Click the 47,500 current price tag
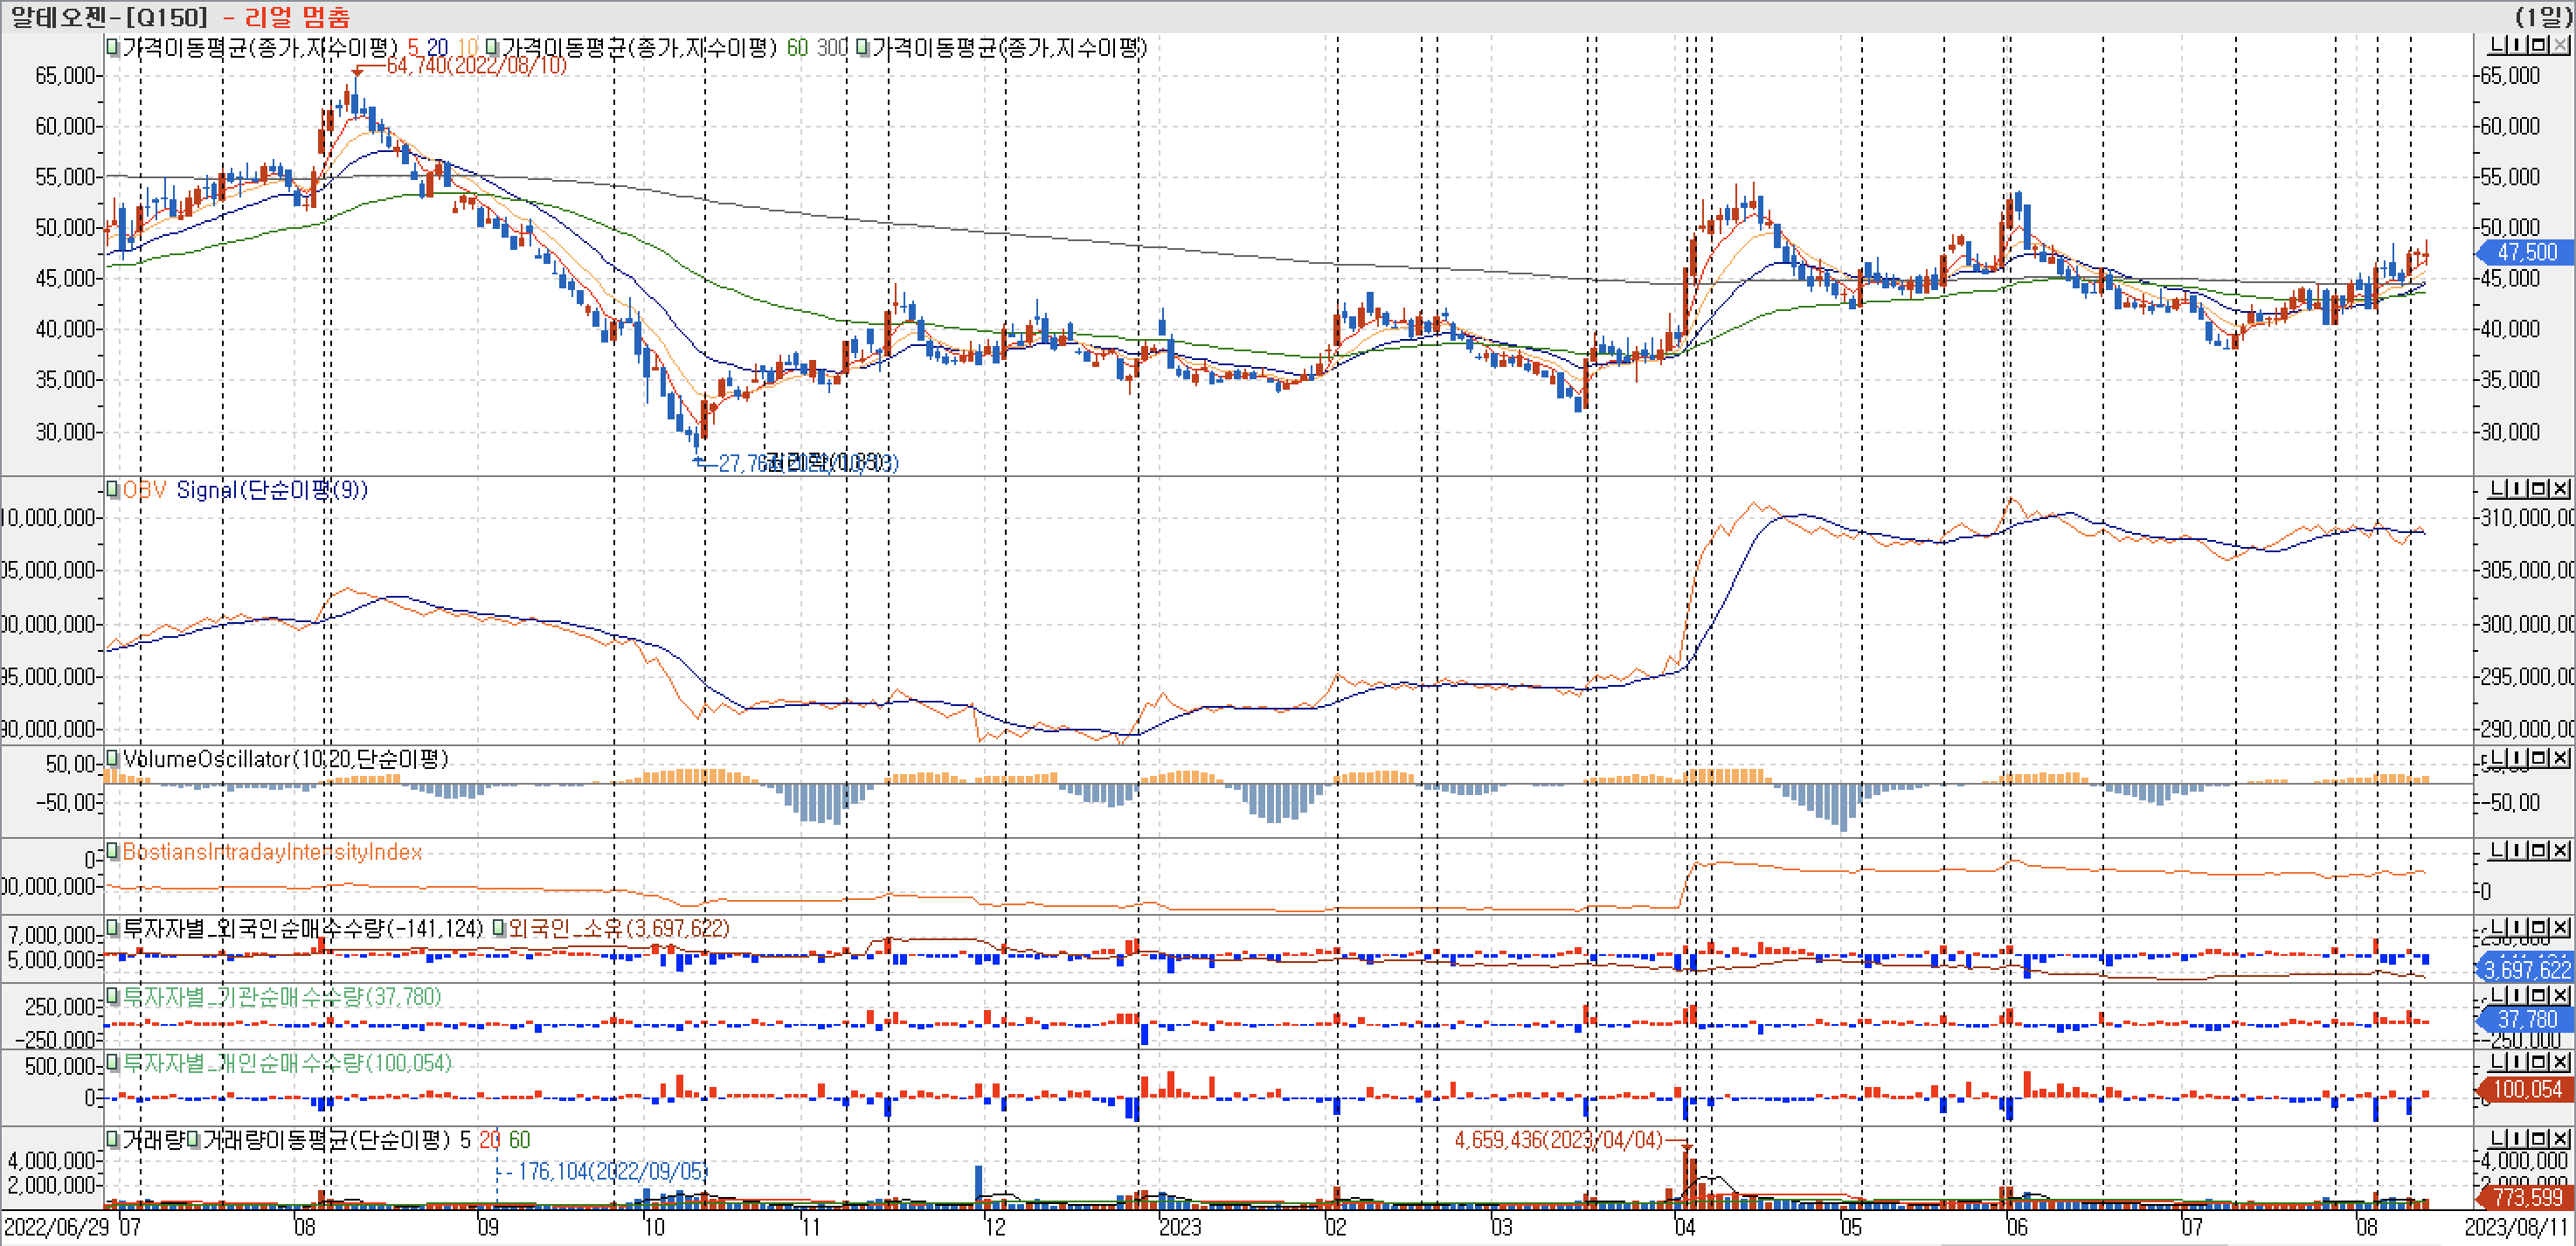This screenshot has height=1246, width=2576. coord(2526,252)
